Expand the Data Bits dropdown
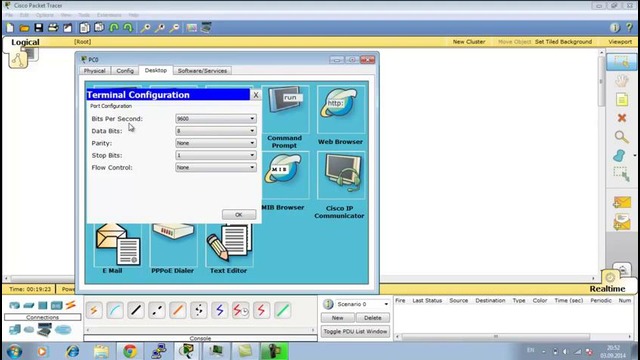This screenshot has height=360, width=640. pyautogui.click(x=216, y=131)
